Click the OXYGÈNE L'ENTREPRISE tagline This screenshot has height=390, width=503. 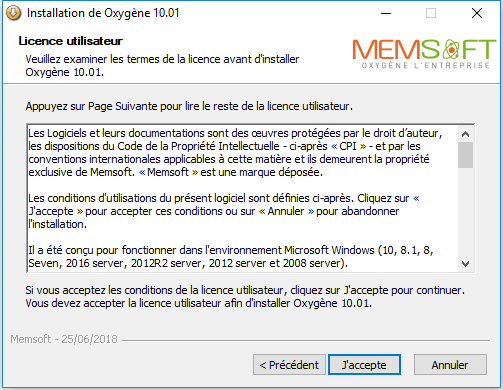click(x=426, y=65)
